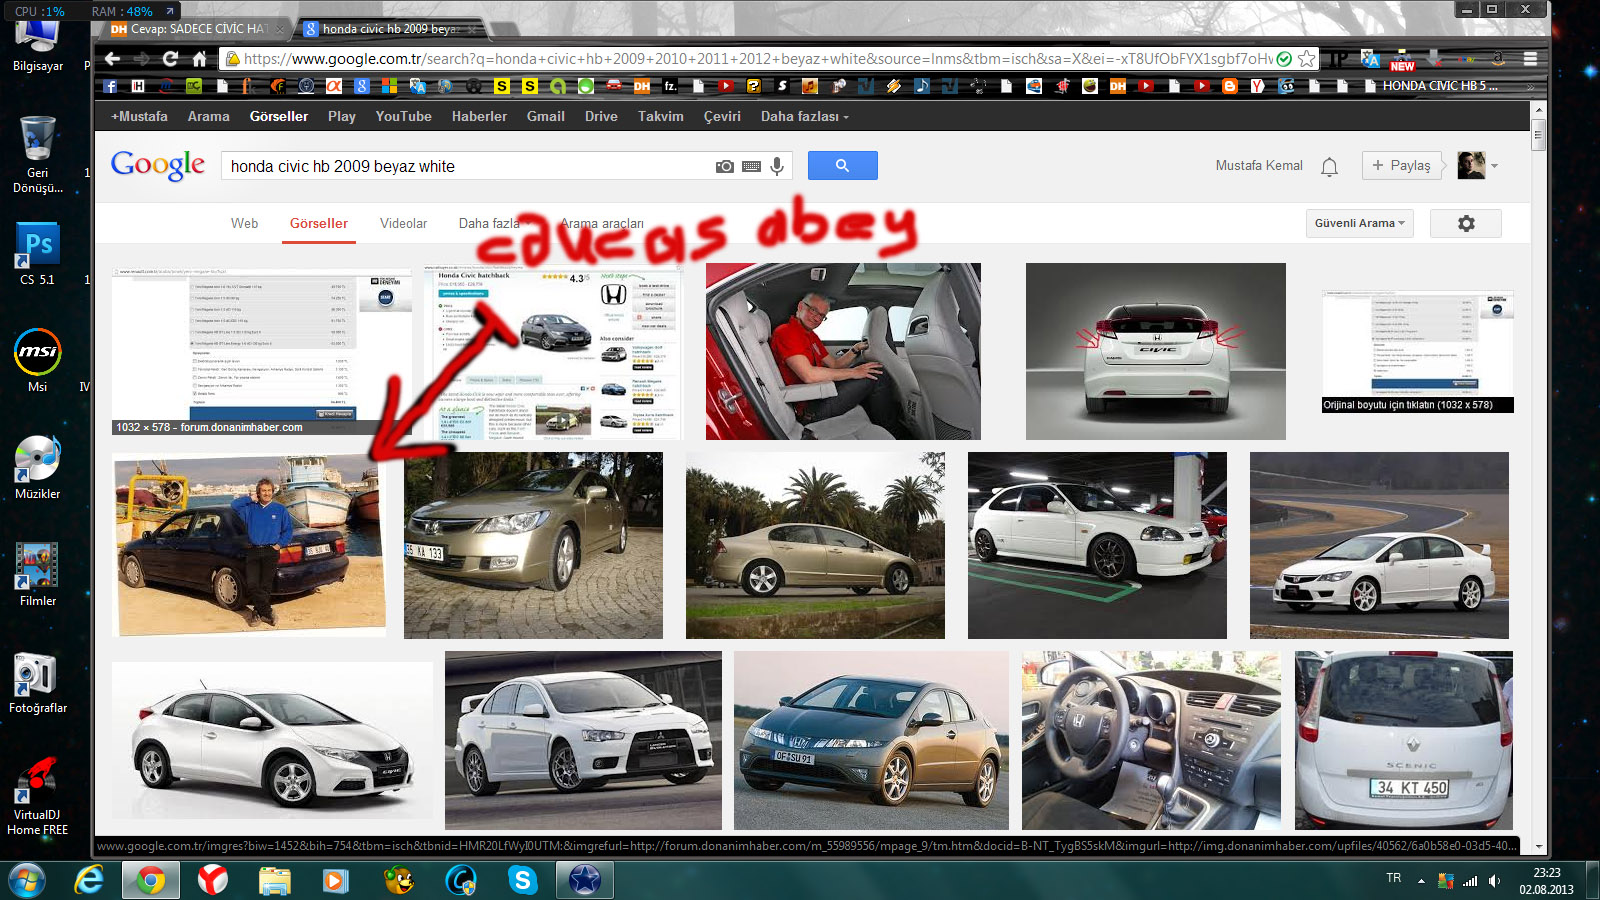This screenshot has width=1600, height=900.
Task: Bookmark this page with the star icon
Action: coord(1306,59)
